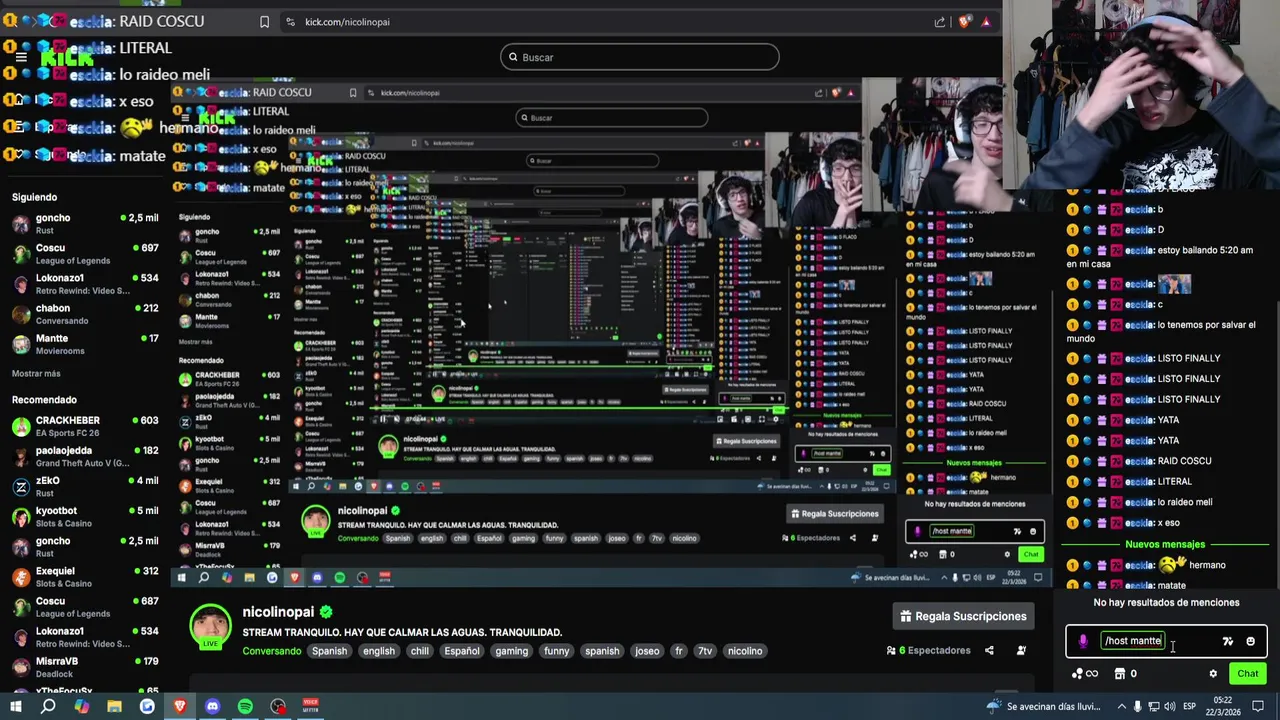Open Mantte's Movierooms channel
Screen dimensions: 1280x720
[x=85, y=344]
